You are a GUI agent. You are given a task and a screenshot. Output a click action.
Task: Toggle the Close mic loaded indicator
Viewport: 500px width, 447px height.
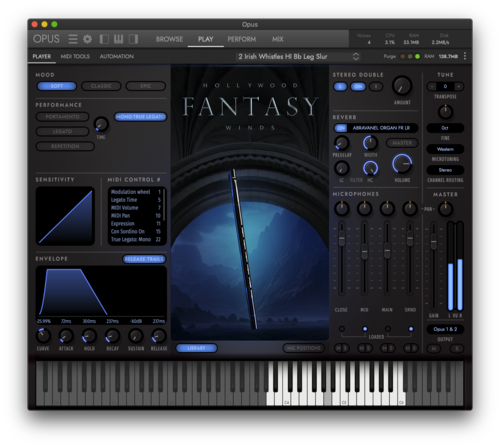(342, 329)
